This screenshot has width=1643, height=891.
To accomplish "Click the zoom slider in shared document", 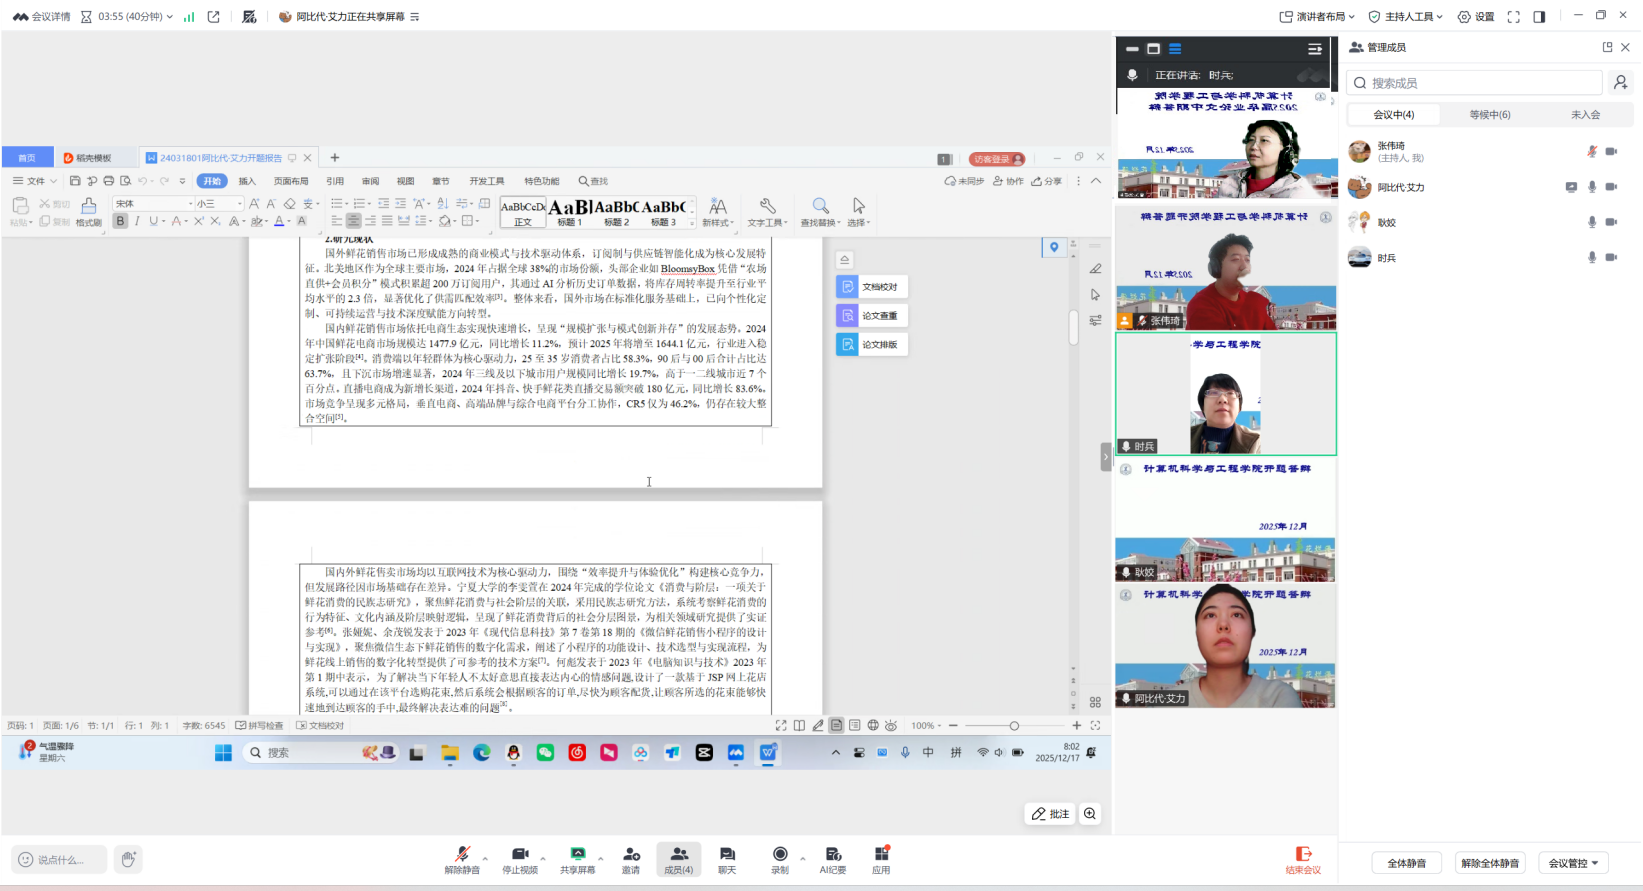I will click(1014, 726).
